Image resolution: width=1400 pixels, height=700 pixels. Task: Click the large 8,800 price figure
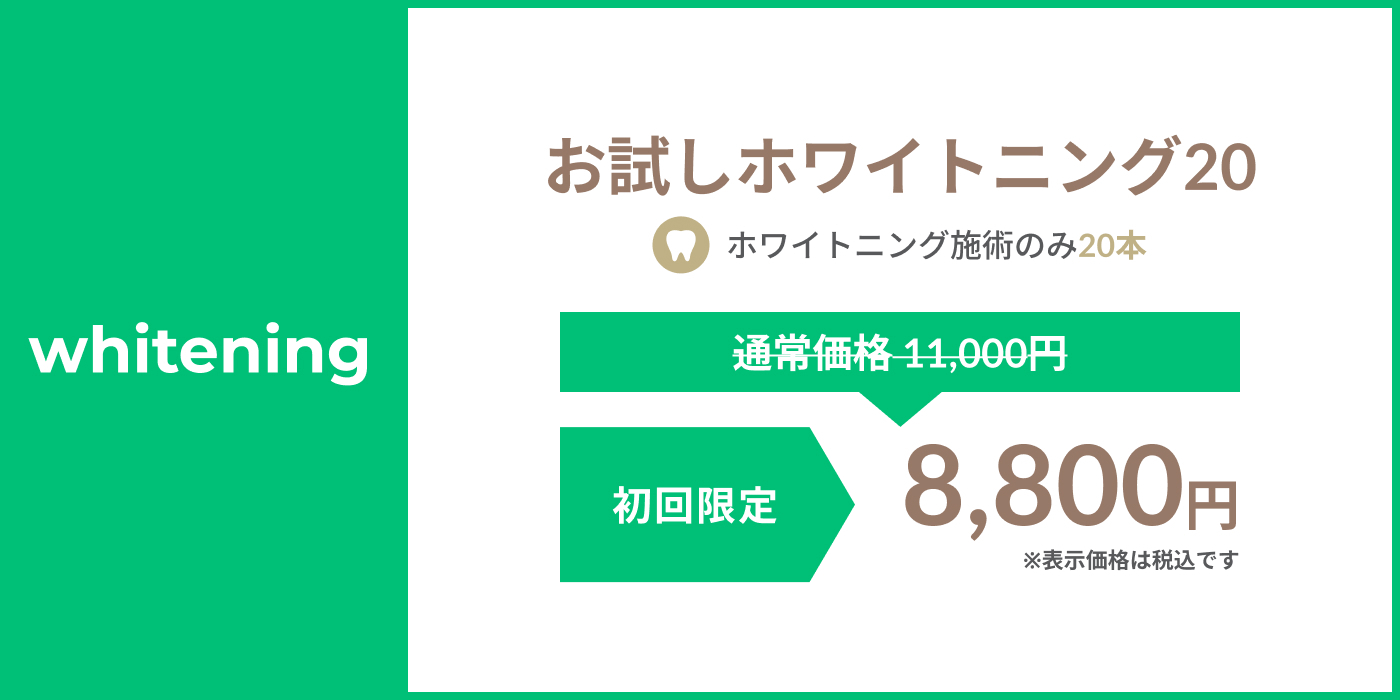point(1042,487)
